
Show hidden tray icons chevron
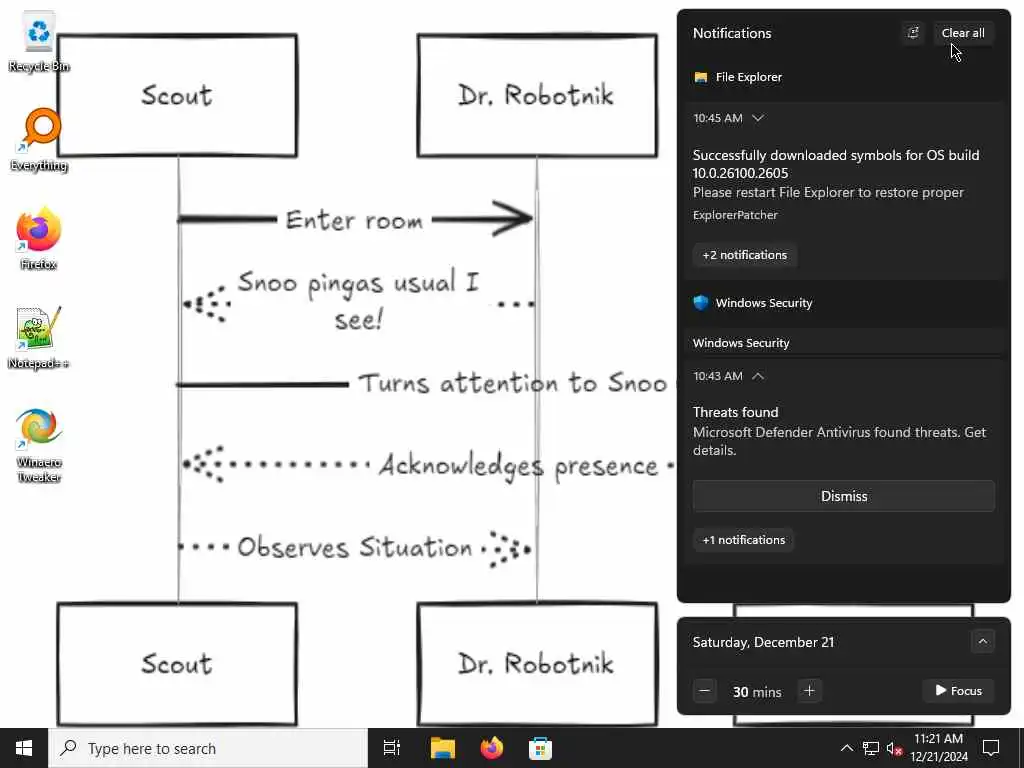[x=846, y=748]
